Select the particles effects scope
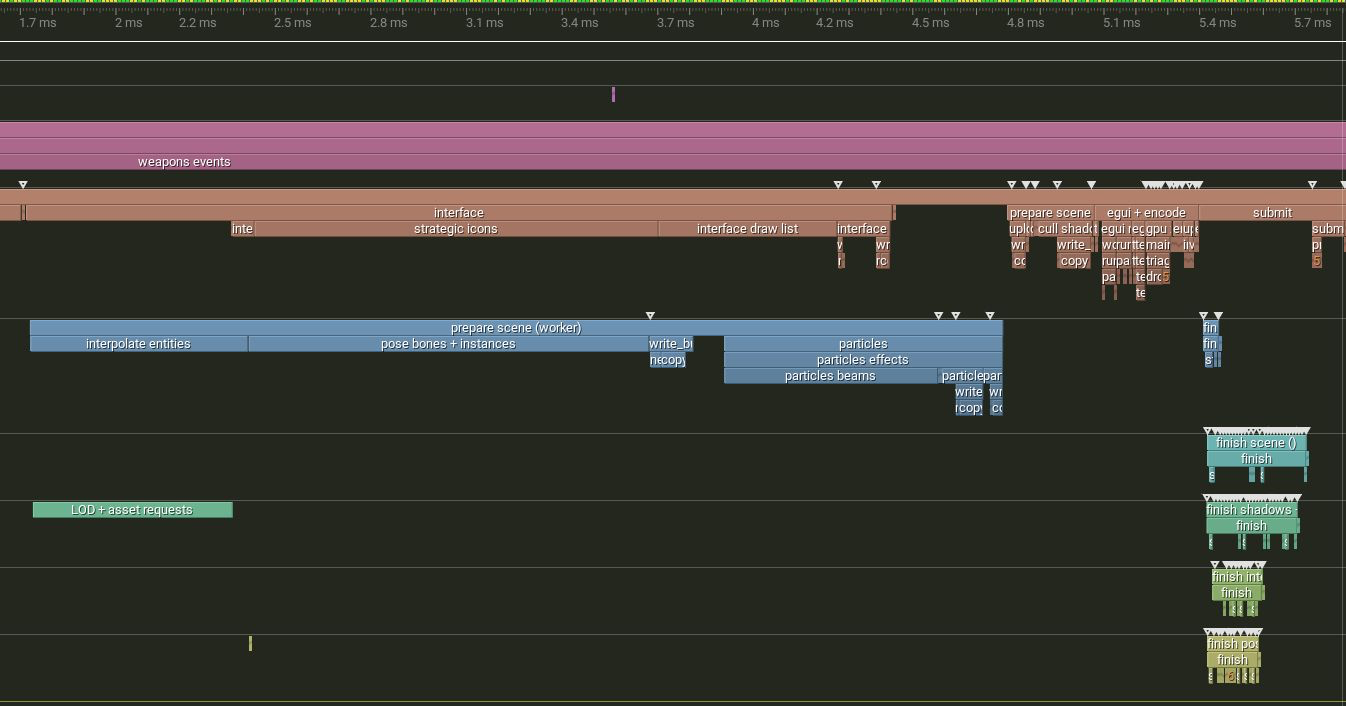The width and height of the screenshot is (1346, 706). click(x=863, y=360)
